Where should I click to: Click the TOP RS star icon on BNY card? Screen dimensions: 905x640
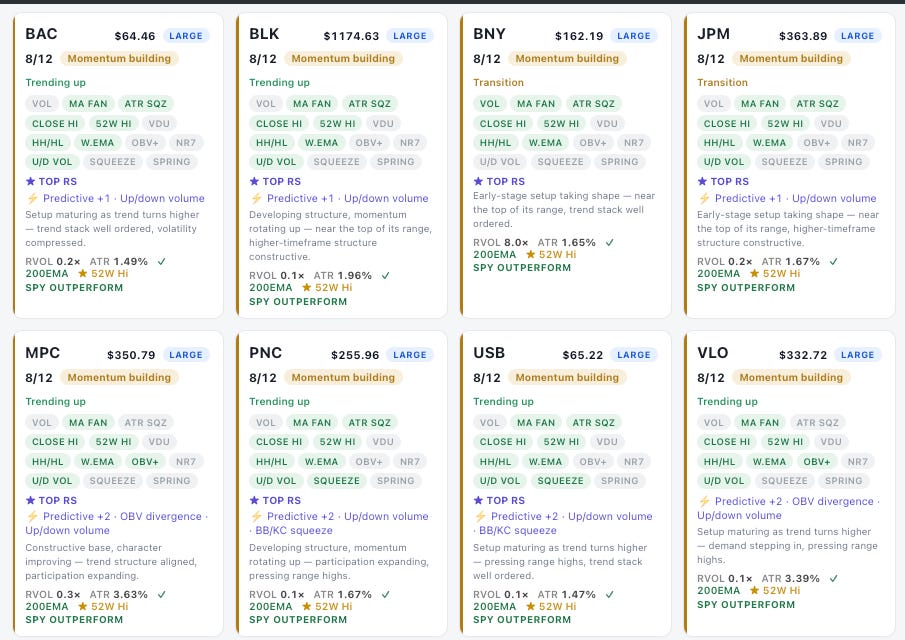click(x=478, y=181)
